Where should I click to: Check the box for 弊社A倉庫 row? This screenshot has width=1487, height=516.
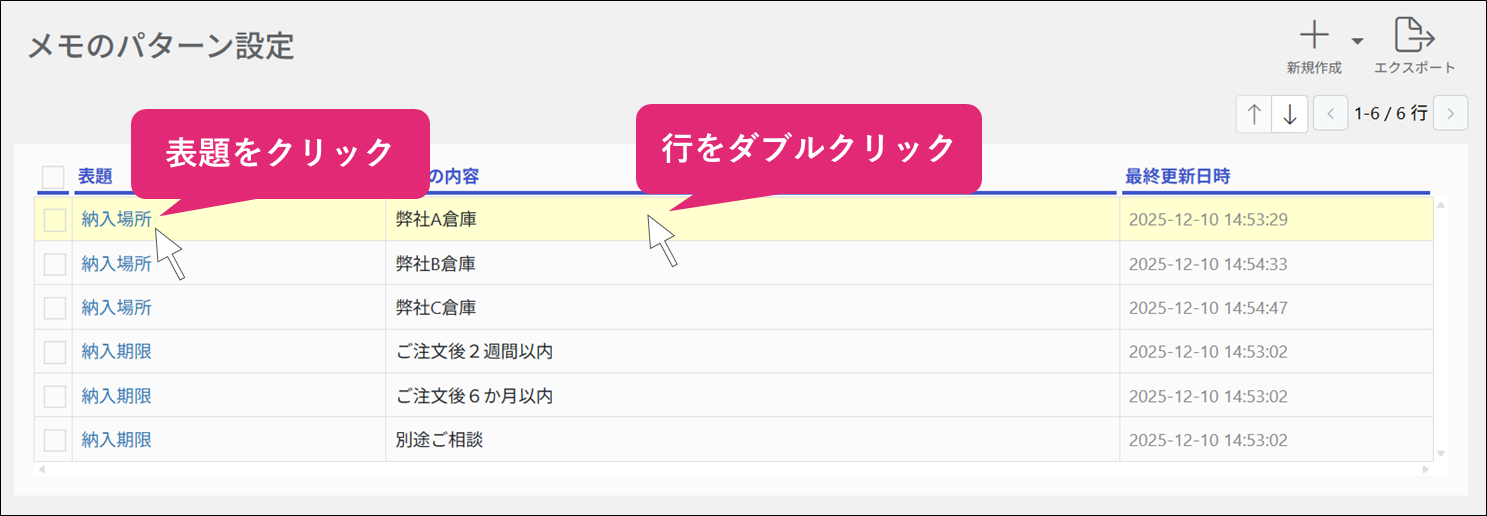pos(54,220)
